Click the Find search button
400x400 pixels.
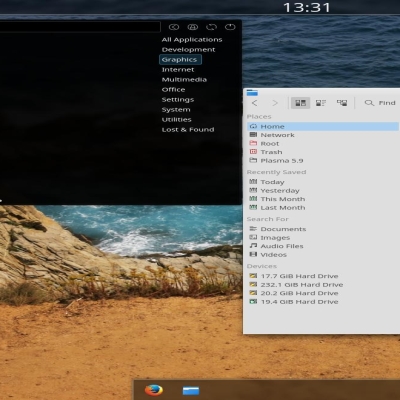click(x=380, y=103)
